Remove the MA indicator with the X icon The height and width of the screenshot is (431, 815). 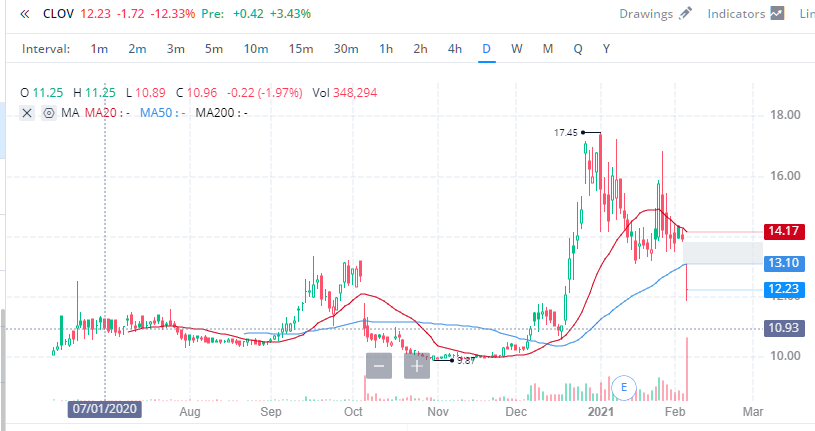27,113
